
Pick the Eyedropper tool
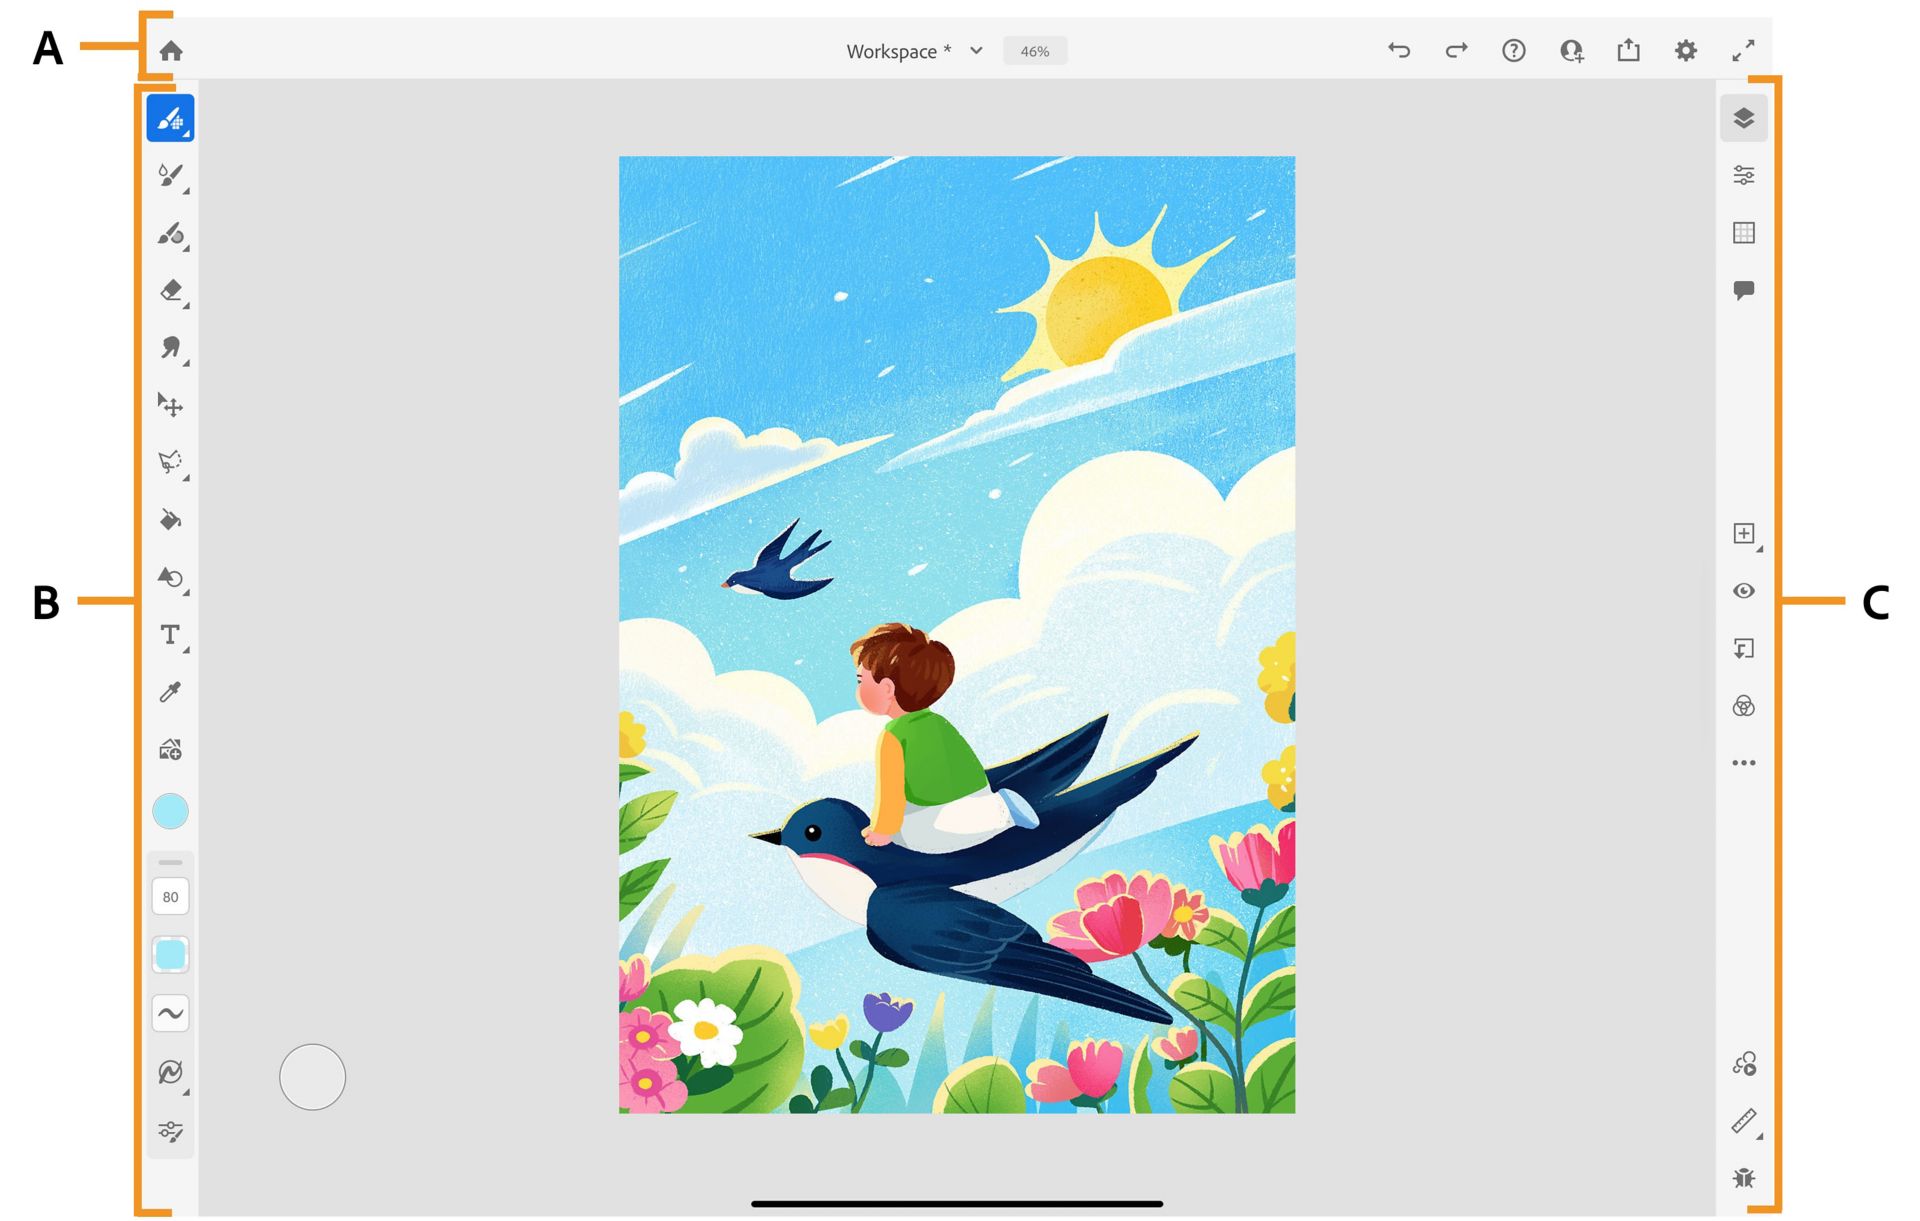coord(170,691)
